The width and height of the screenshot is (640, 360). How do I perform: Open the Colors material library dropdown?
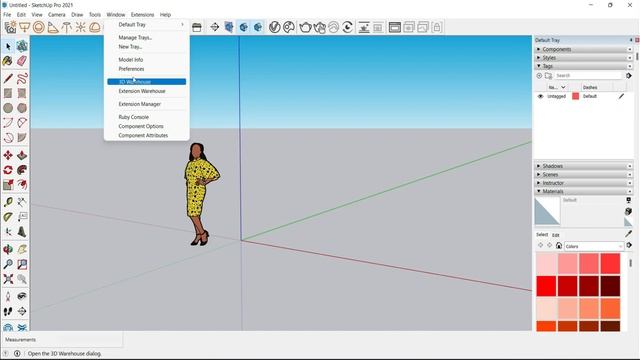[593, 246]
